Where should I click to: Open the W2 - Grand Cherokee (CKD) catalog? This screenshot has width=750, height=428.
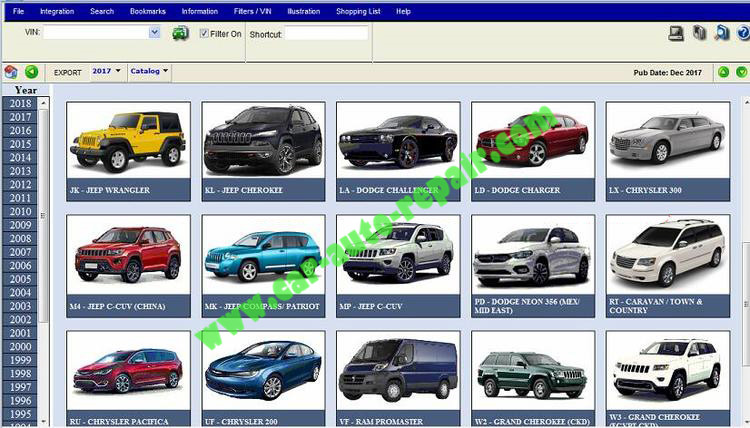[533, 379]
